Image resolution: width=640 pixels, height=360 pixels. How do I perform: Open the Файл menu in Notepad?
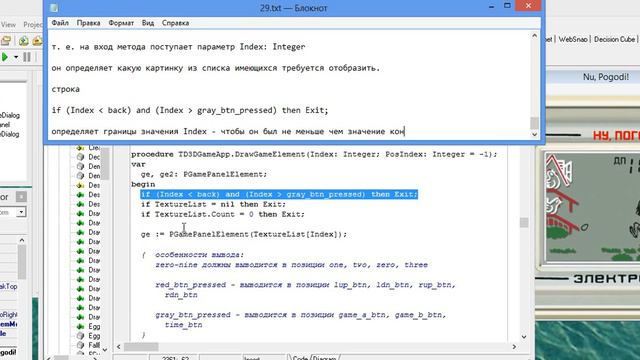coord(60,23)
